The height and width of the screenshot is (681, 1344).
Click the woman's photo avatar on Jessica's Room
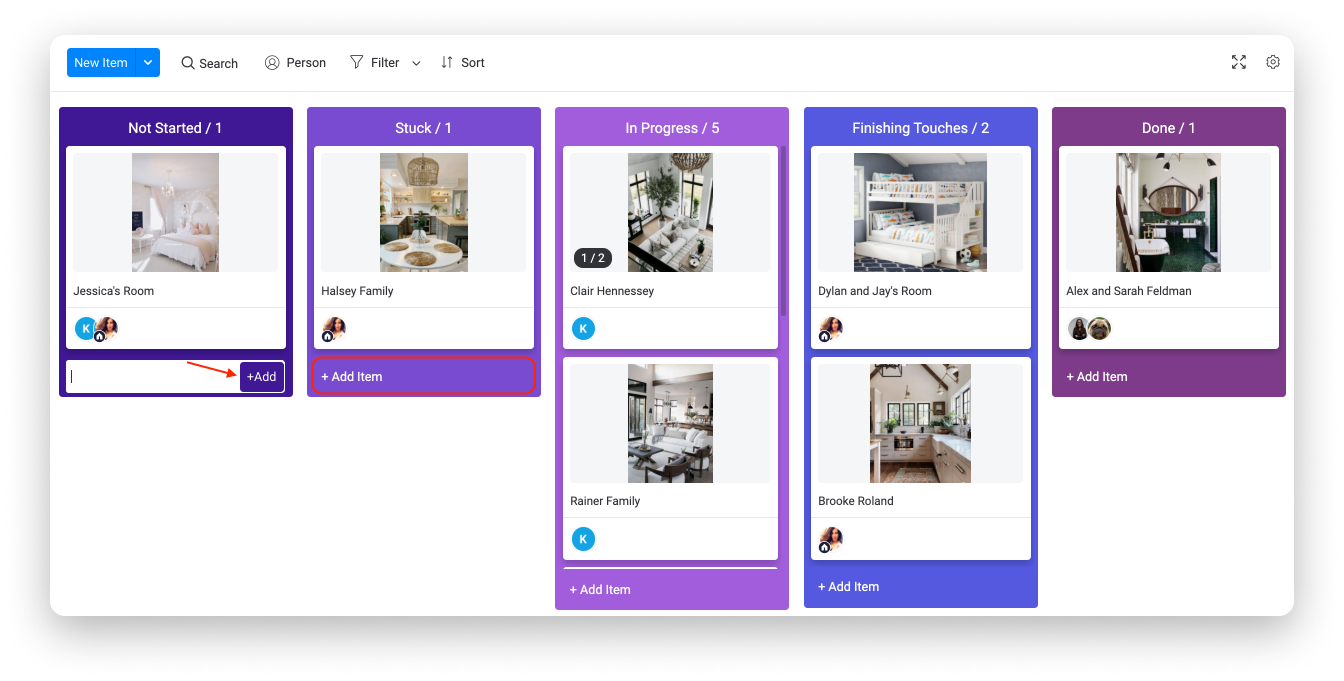[x=107, y=329]
